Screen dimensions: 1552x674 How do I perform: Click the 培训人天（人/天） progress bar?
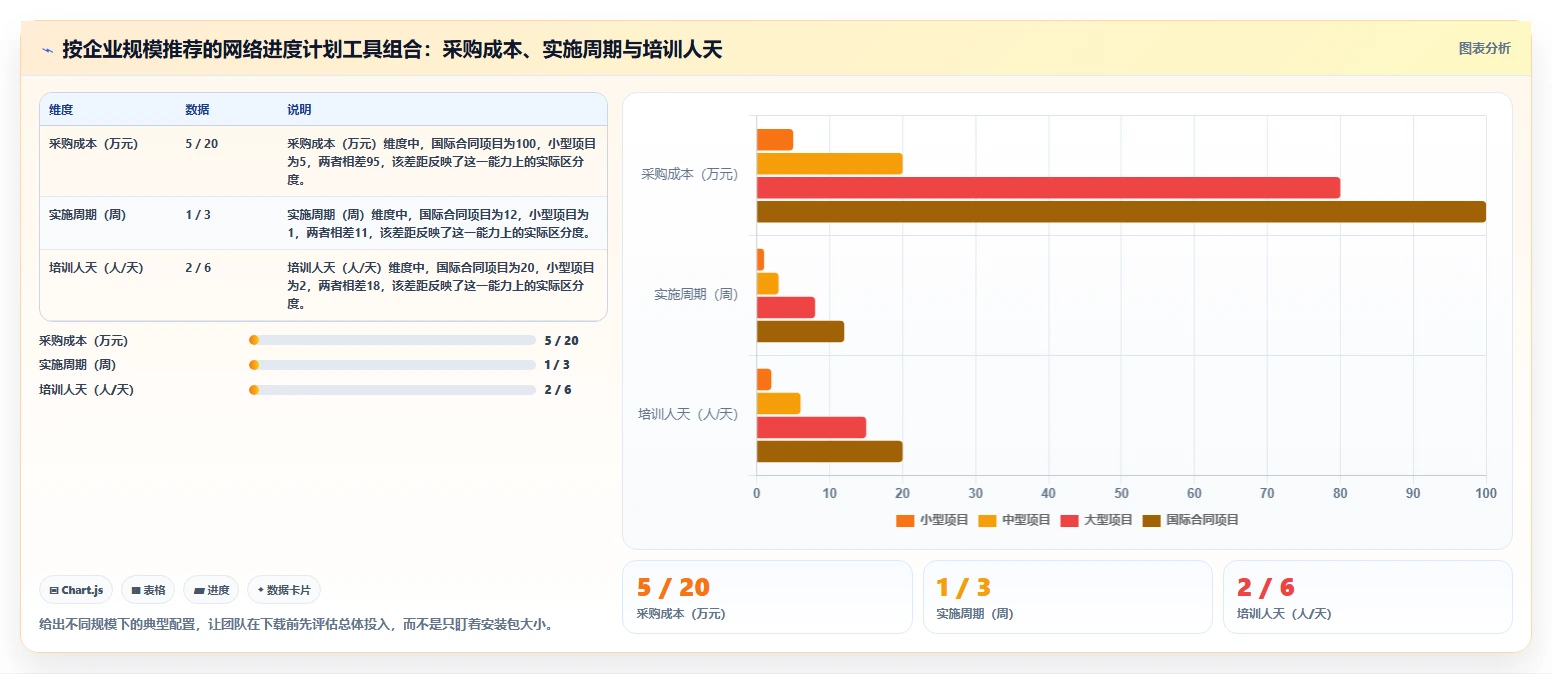click(x=392, y=390)
